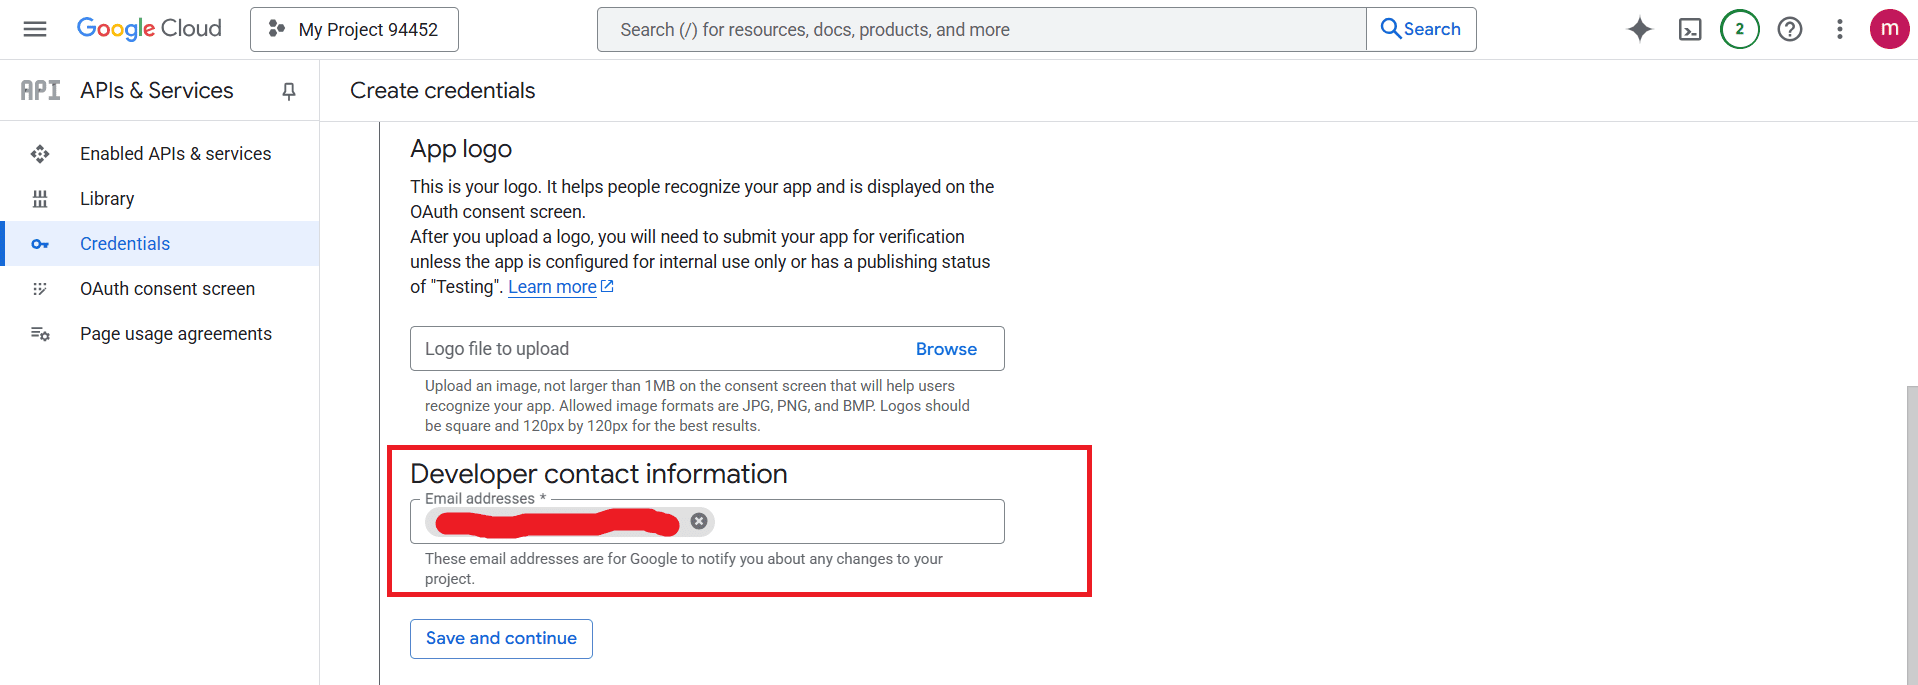Image resolution: width=1918 pixels, height=685 pixels.
Task: Open Gemini AI assistant sparkle icon
Action: 1639,29
